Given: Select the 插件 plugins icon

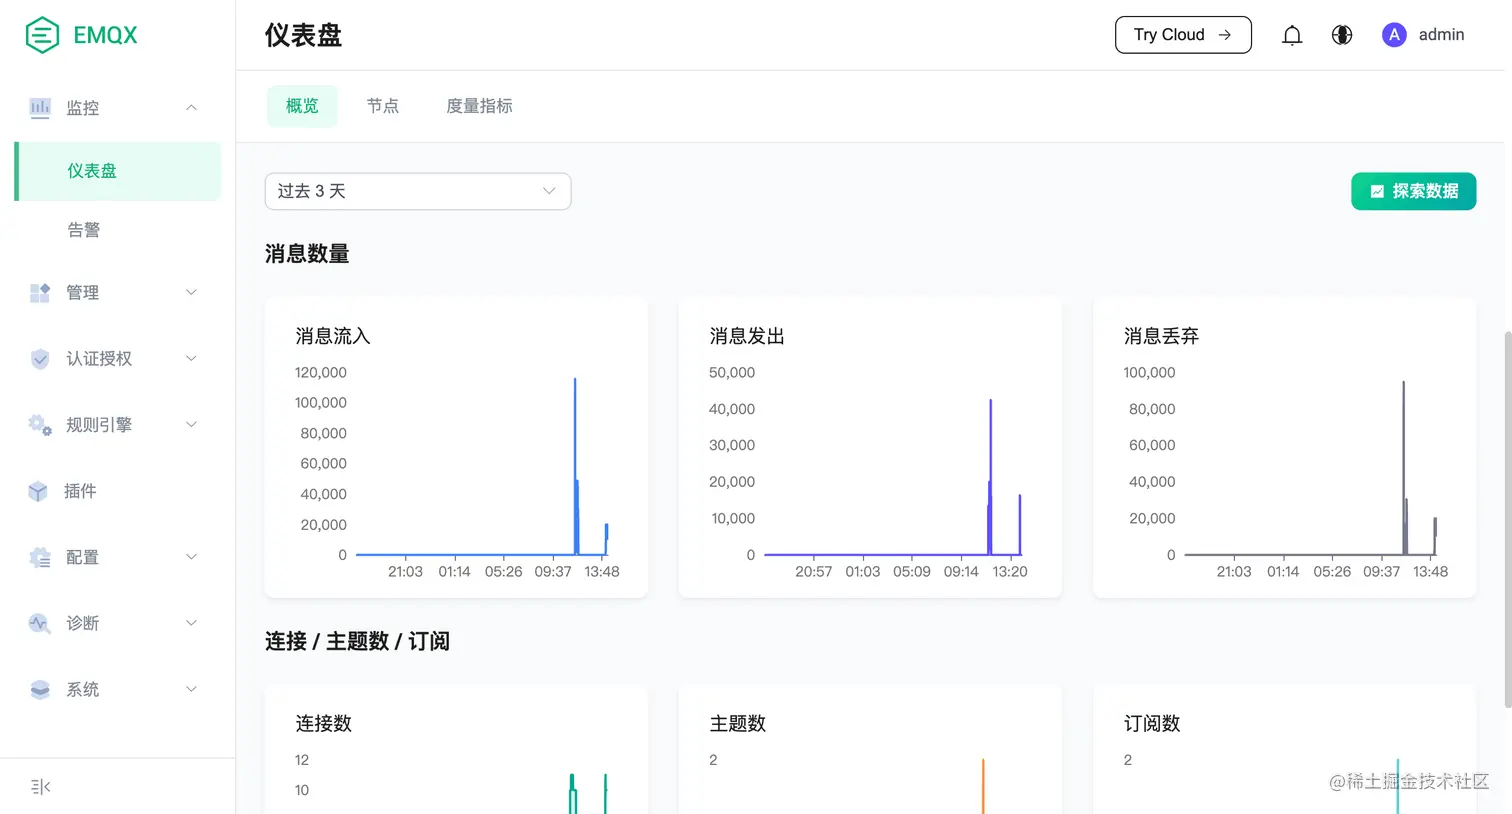Looking at the screenshot, I should click(39, 491).
